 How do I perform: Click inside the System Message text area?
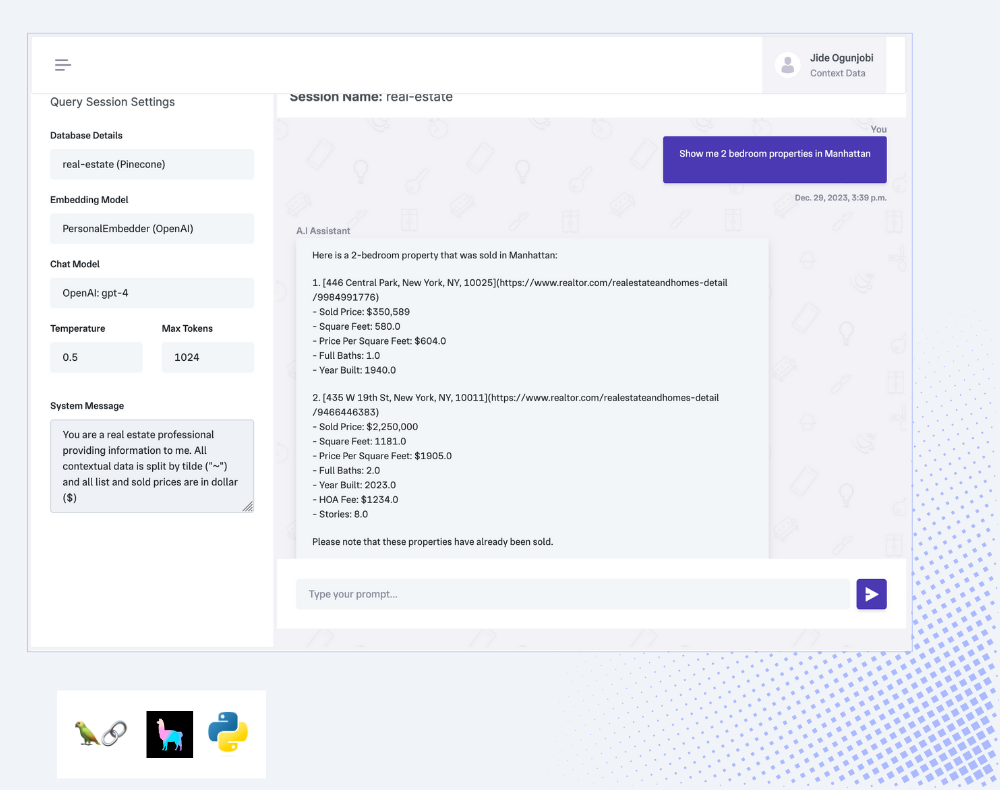pyautogui.click(x=152, y=466)
